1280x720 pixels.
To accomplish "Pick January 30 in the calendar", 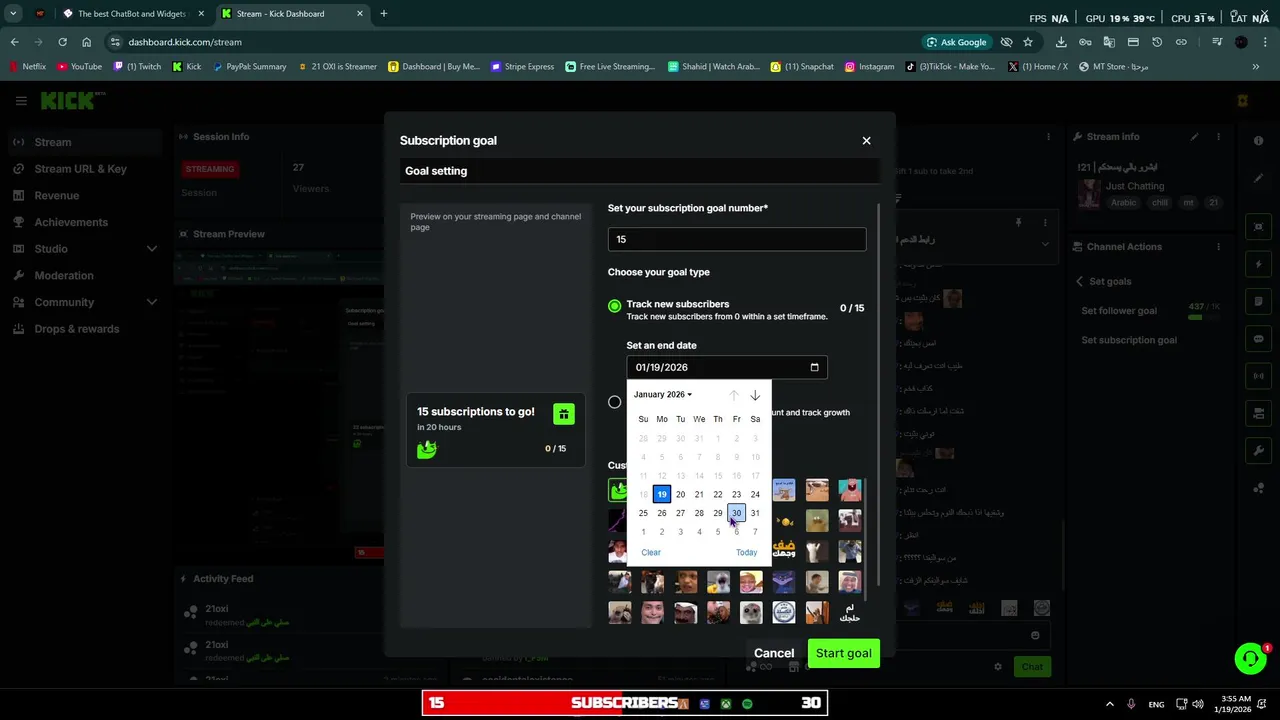I will point(736,513).
